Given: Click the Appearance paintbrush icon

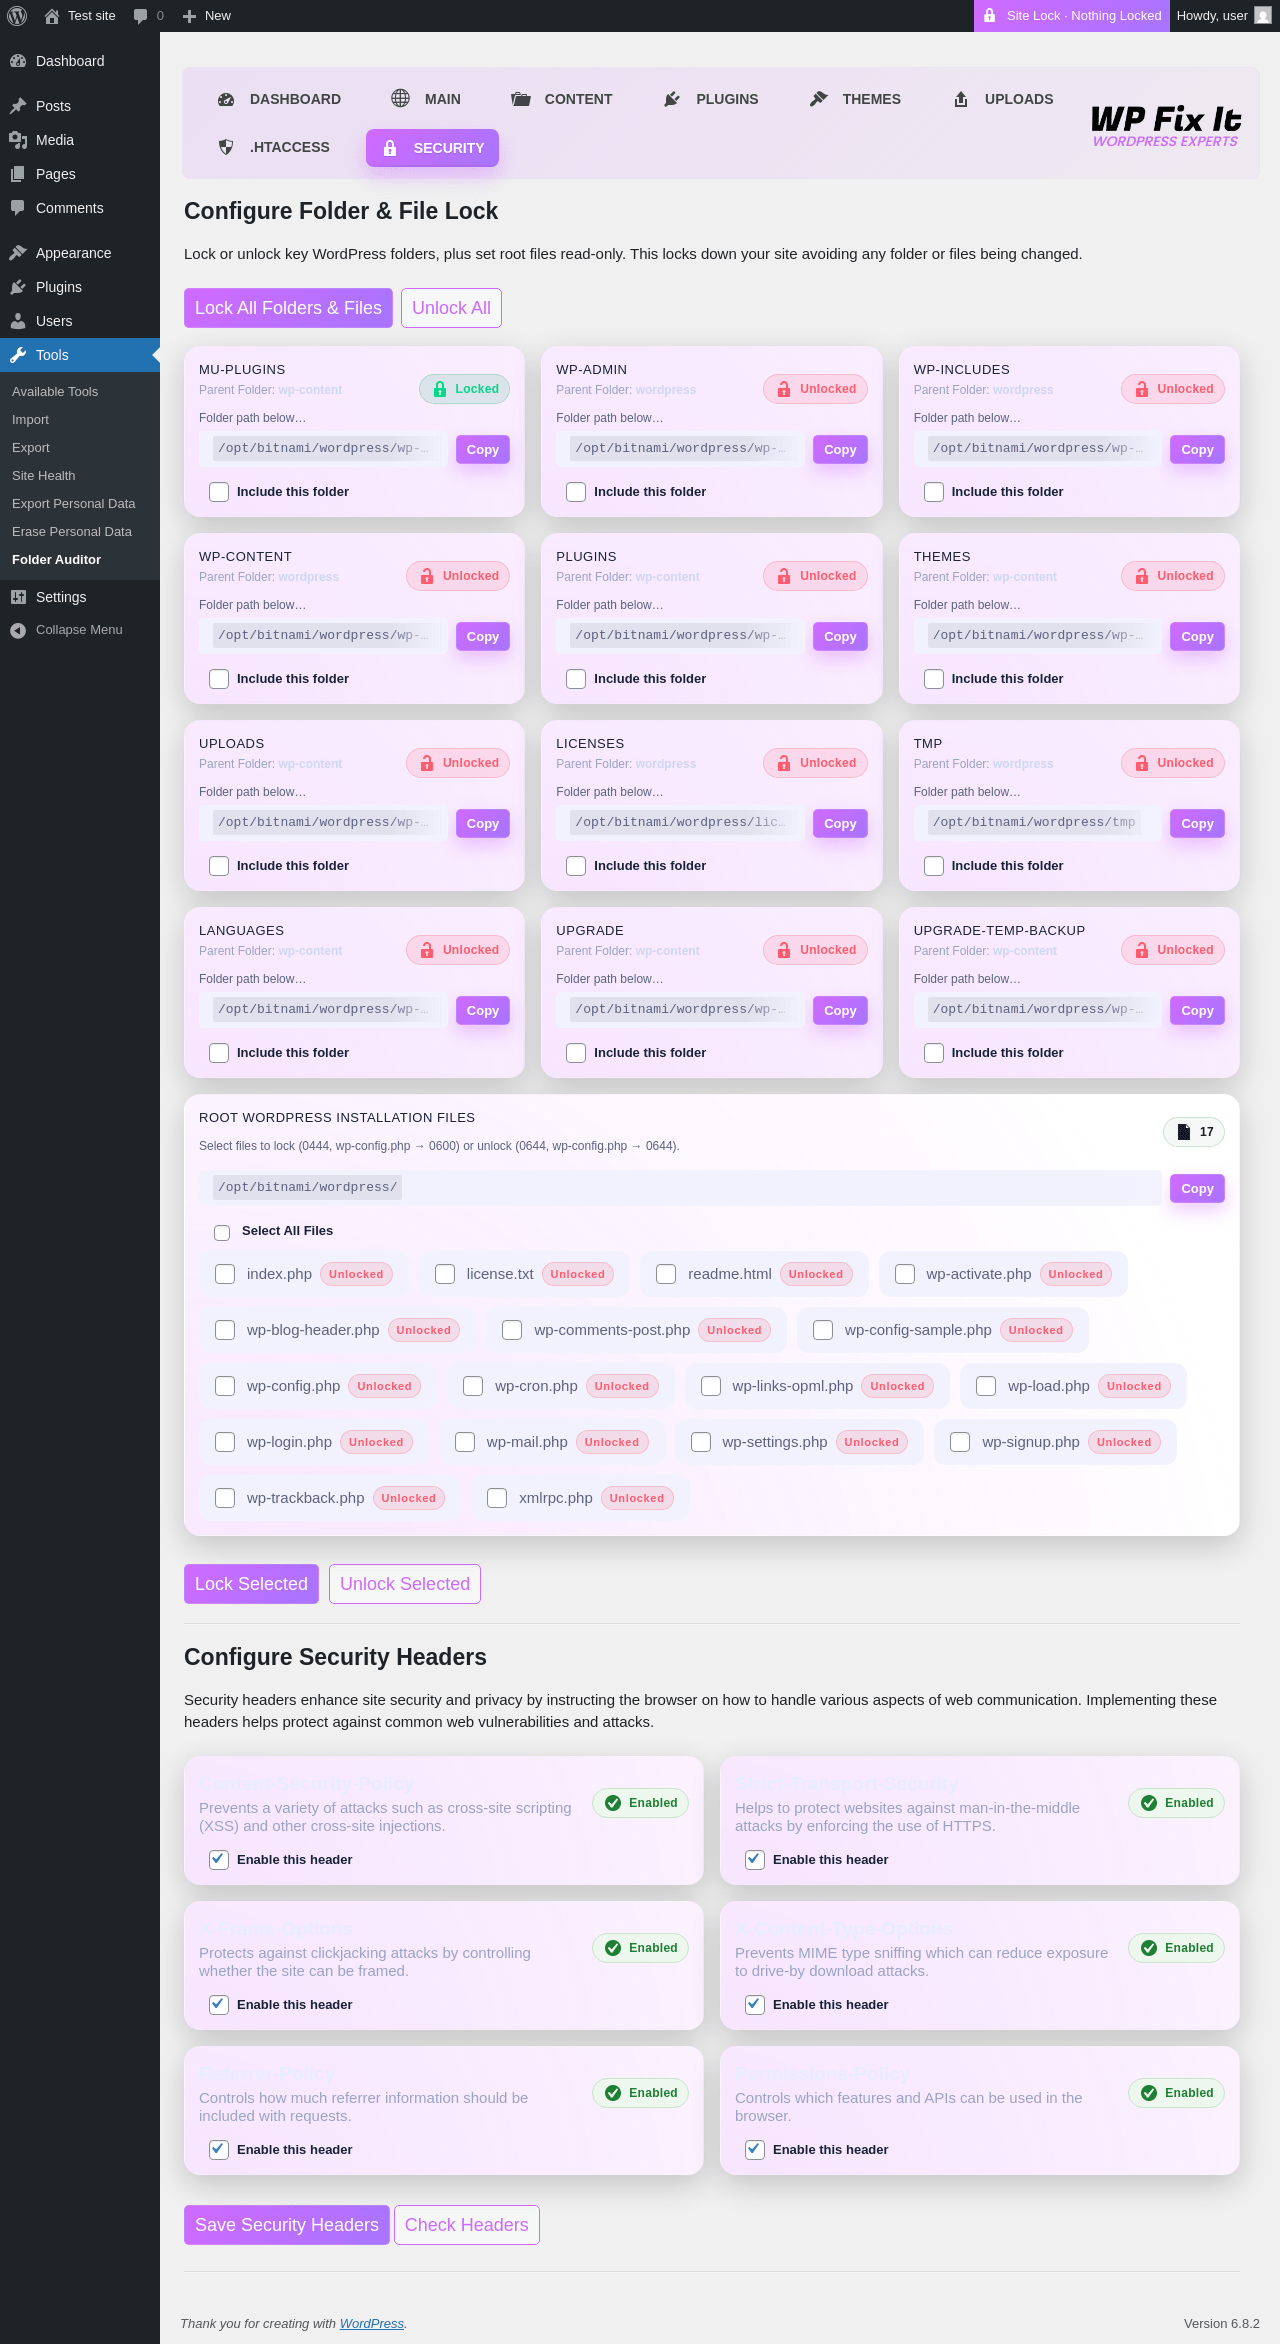Looking at the screenshot, I should 18,253.
